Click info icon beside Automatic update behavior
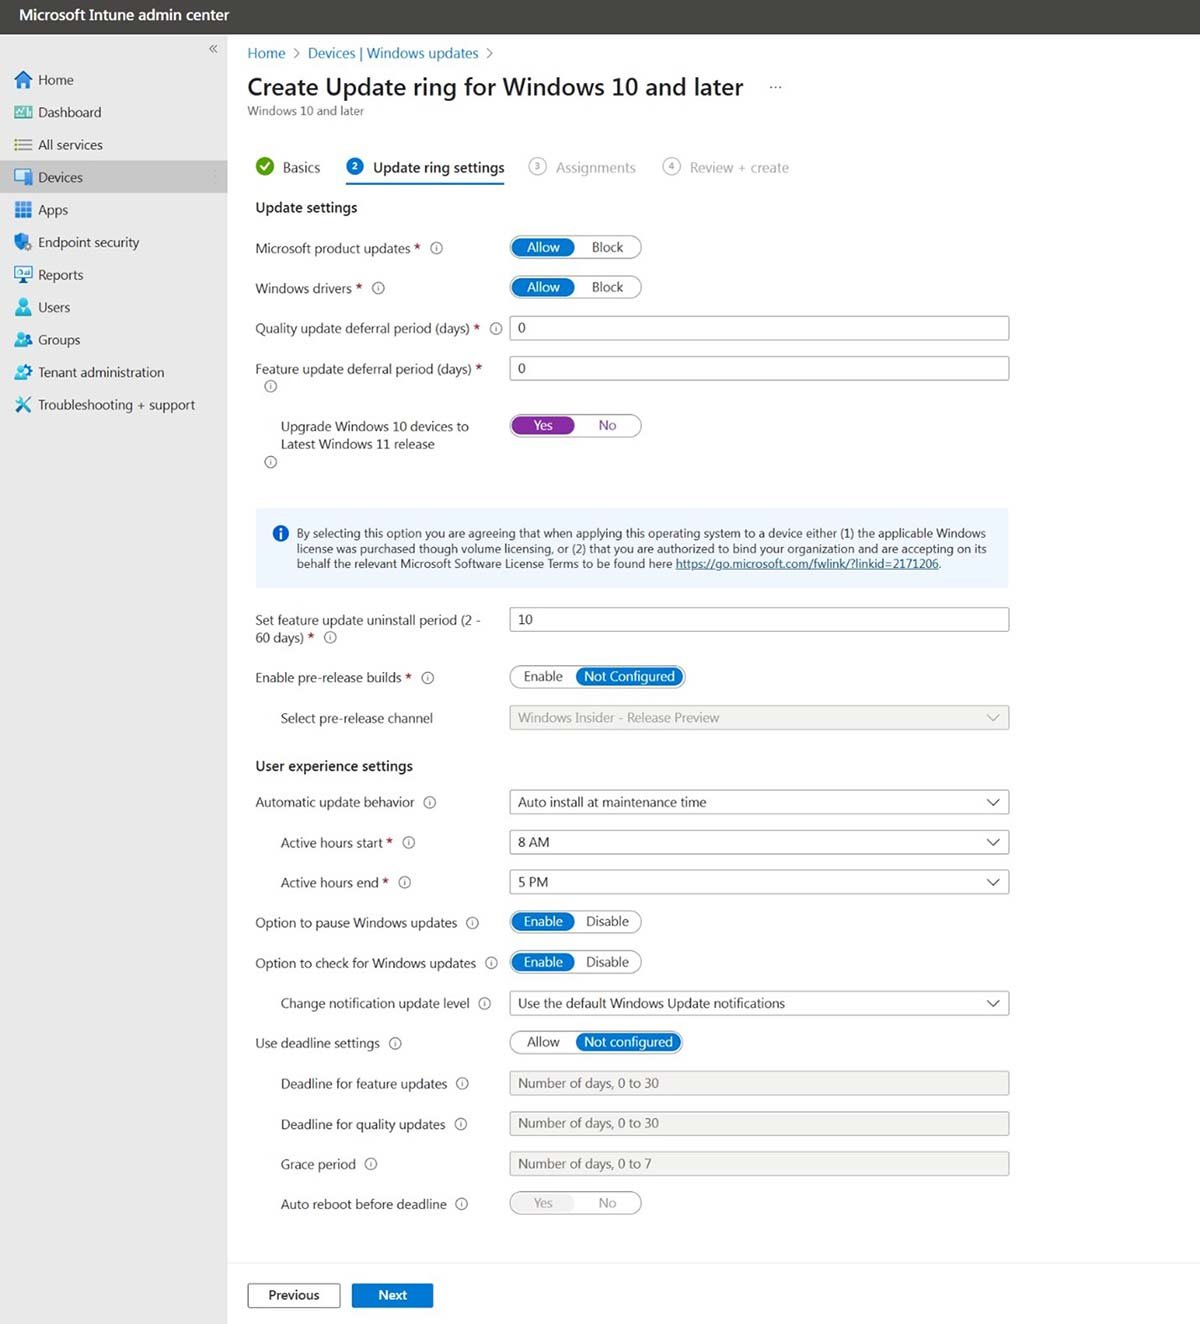This screenshot has height=1324, width=1200. click(x=430, y=803)
